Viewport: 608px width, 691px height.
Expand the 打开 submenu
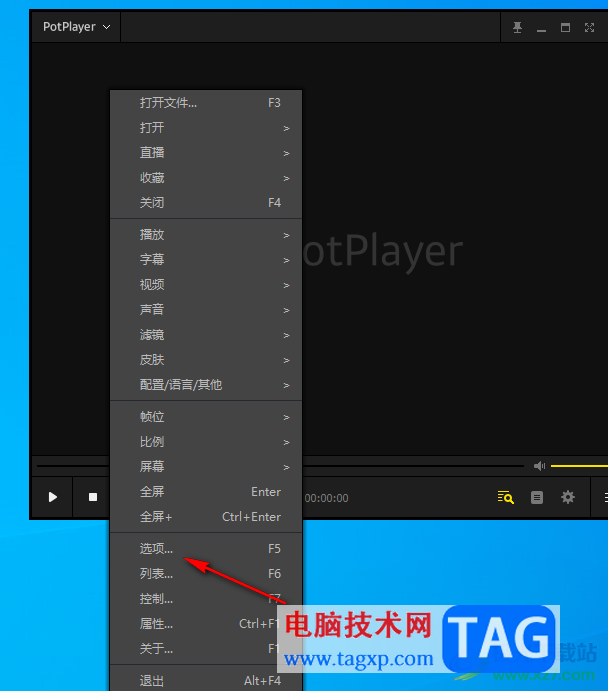206,128
